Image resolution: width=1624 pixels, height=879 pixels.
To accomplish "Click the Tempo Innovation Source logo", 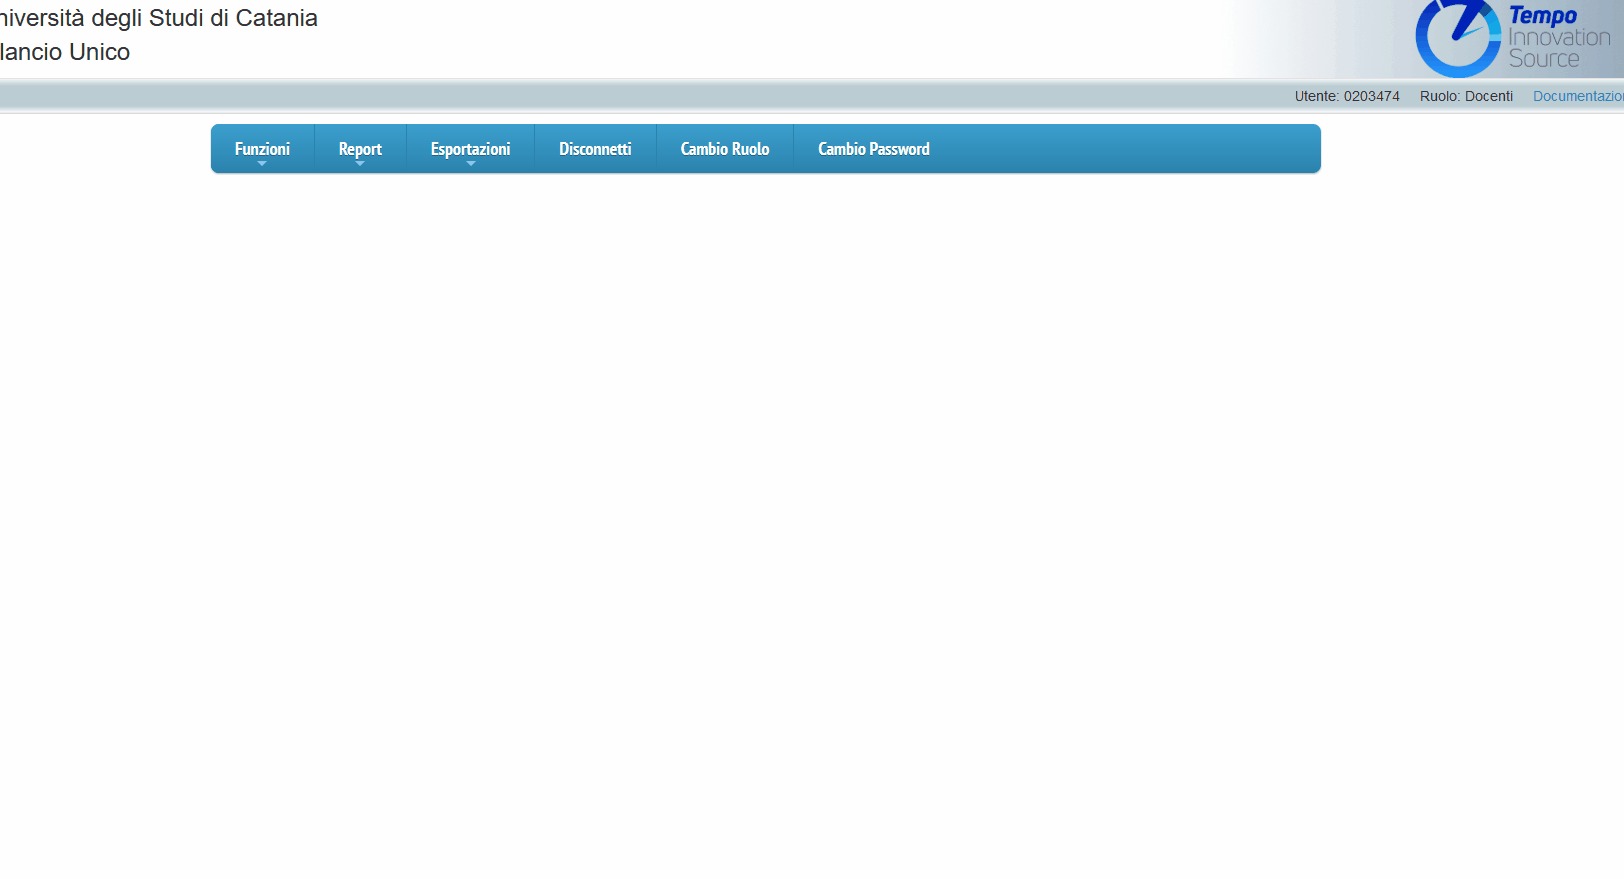I will 1514,39.
